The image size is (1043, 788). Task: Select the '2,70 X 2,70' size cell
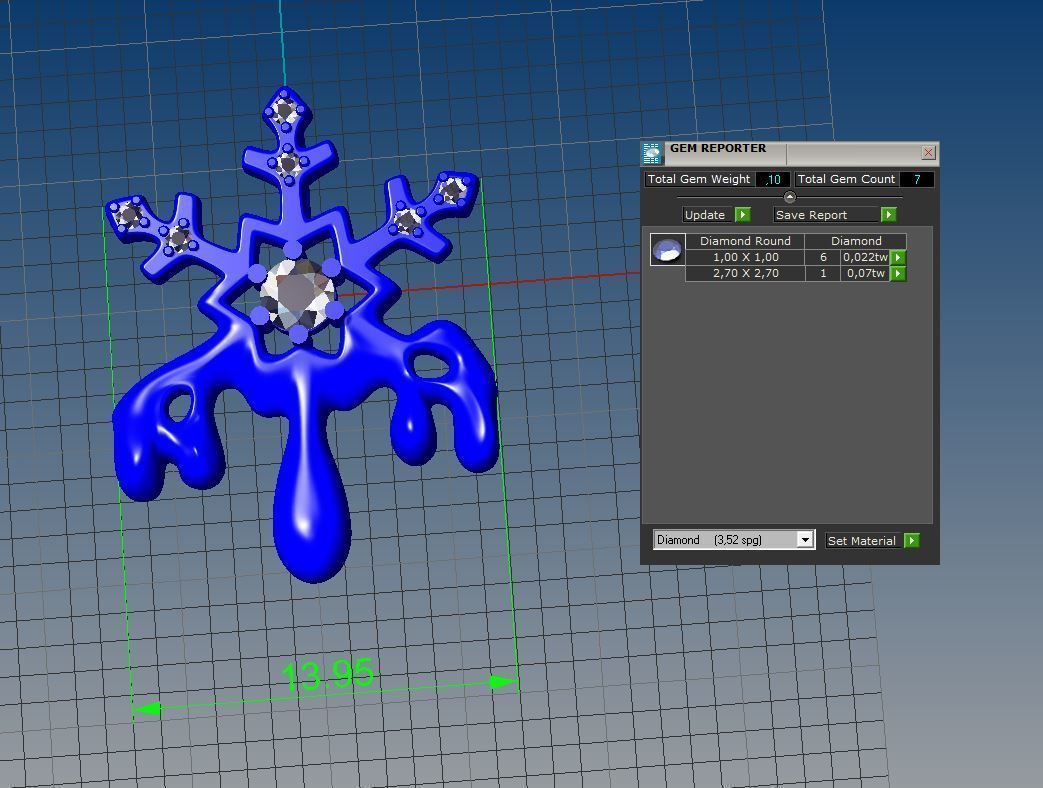pyautogui.click(x=745, y=273)
